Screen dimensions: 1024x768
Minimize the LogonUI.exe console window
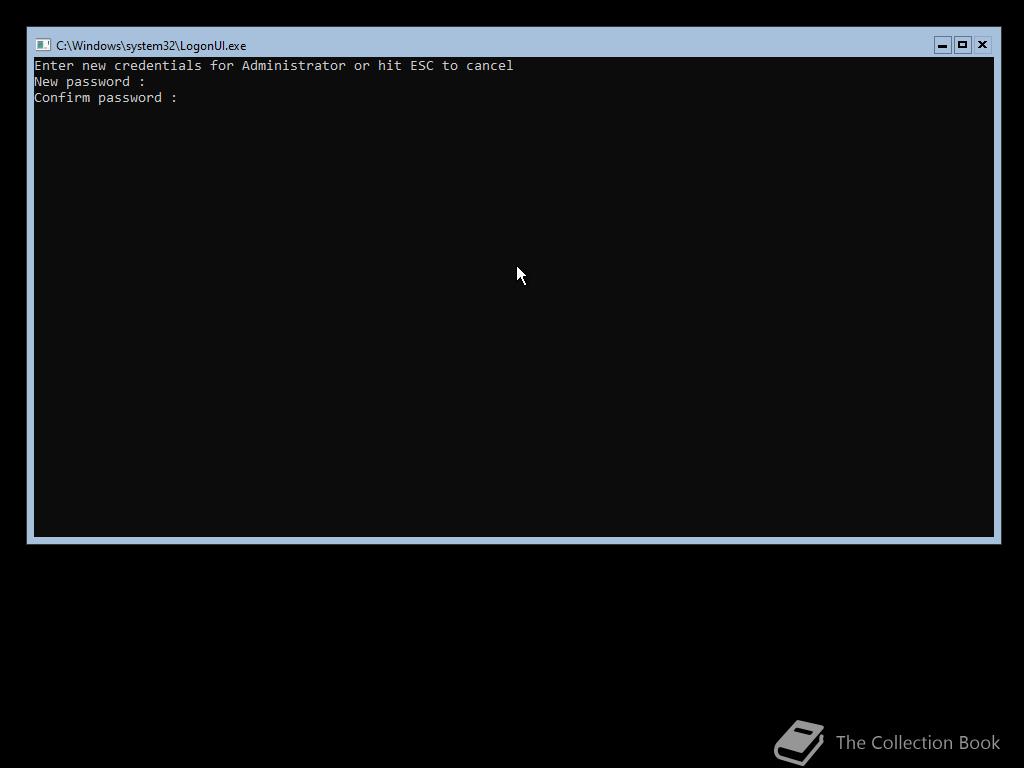point(942,45)
